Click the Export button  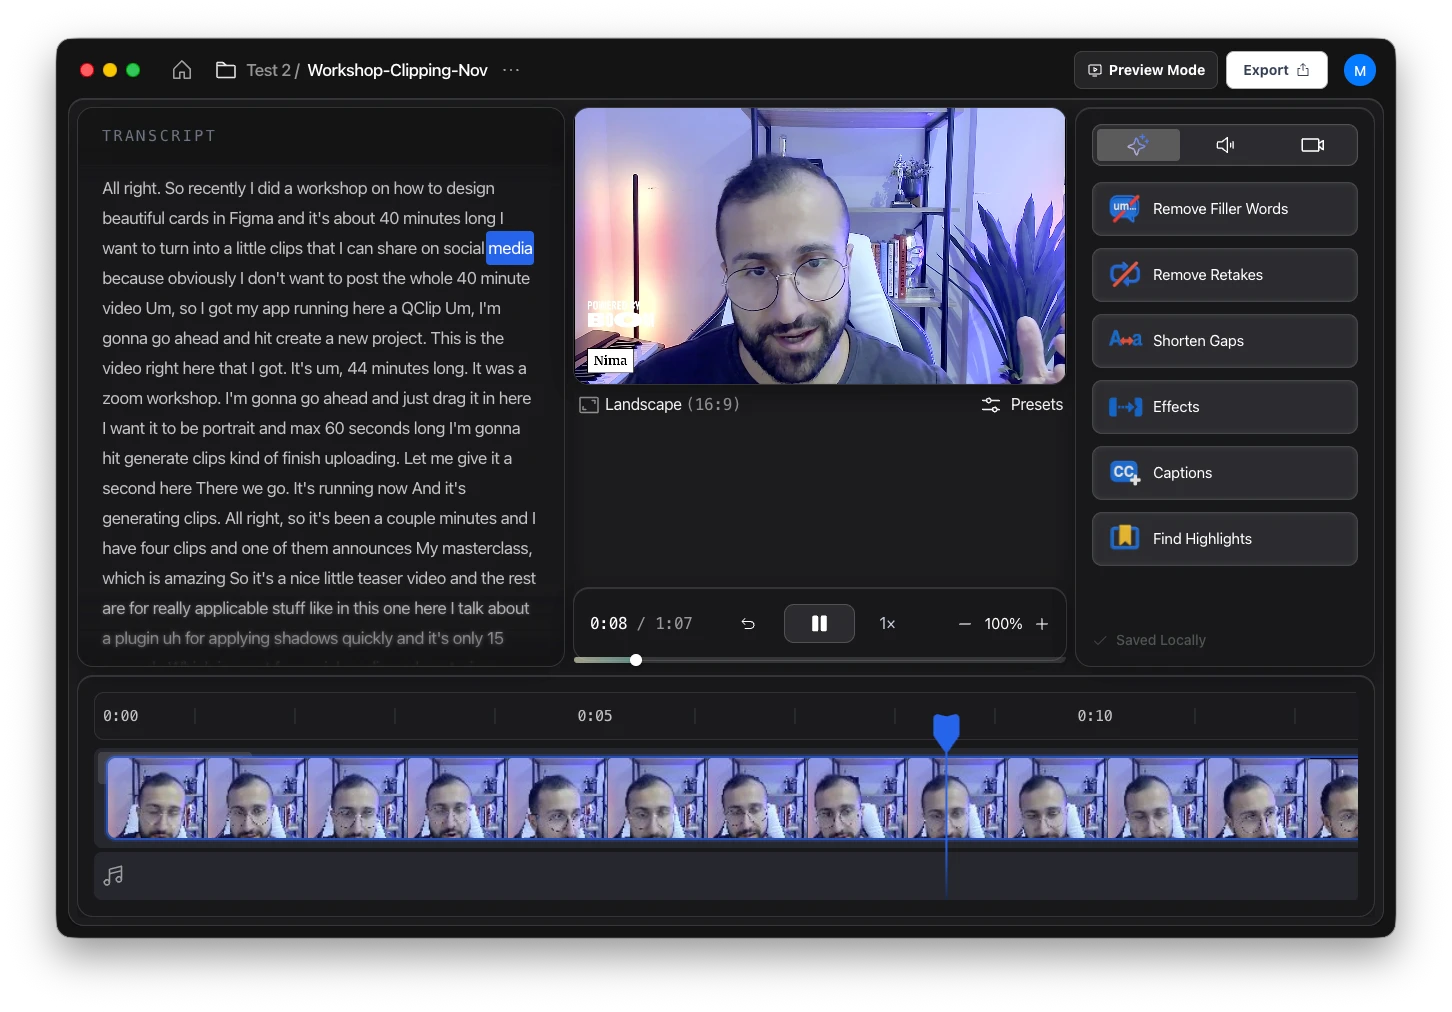(1276, 70)
